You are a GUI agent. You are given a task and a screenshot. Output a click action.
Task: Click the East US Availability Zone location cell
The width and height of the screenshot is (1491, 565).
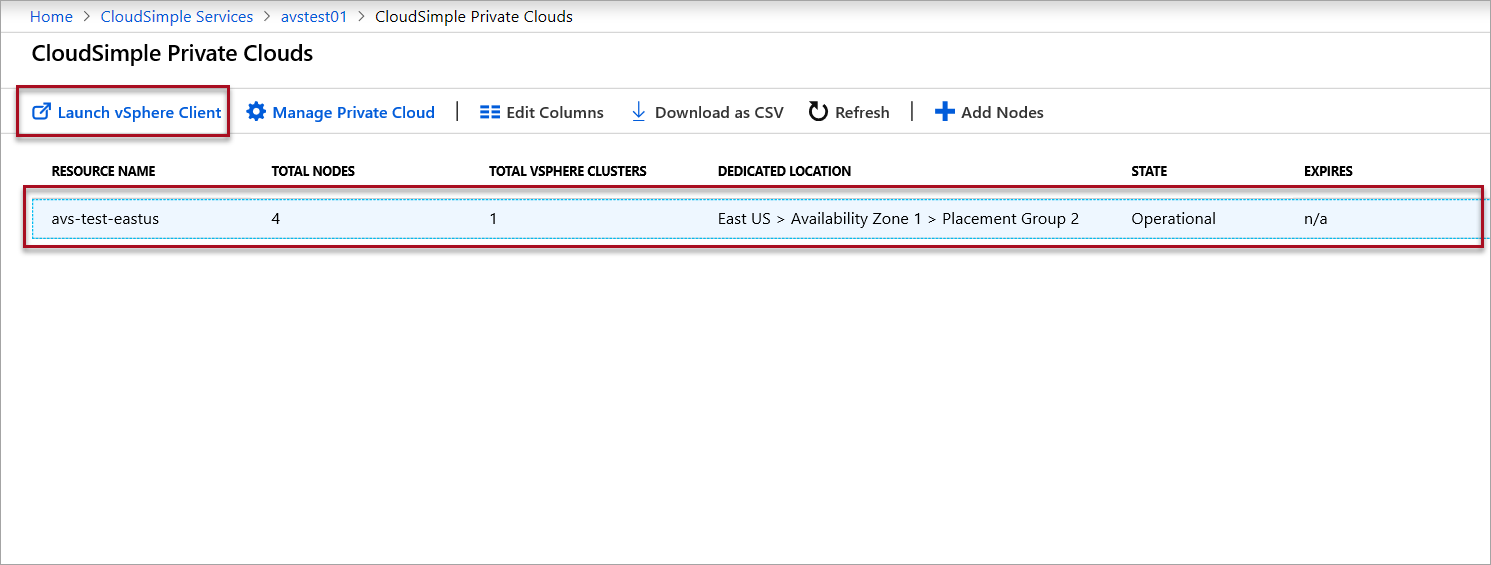click(898, 218)
